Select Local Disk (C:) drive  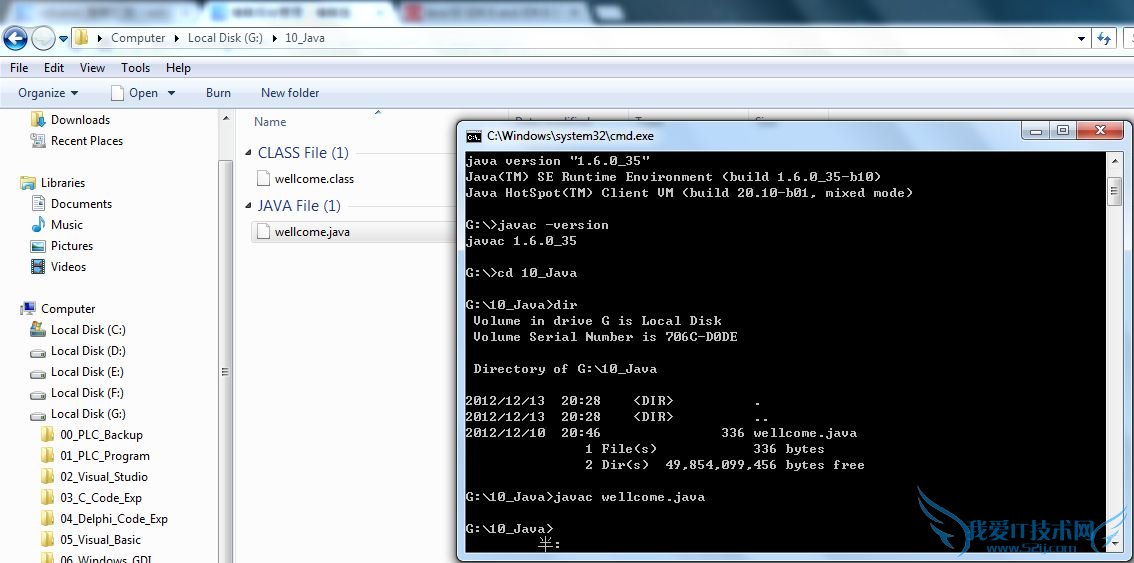[x=88, y=330]
